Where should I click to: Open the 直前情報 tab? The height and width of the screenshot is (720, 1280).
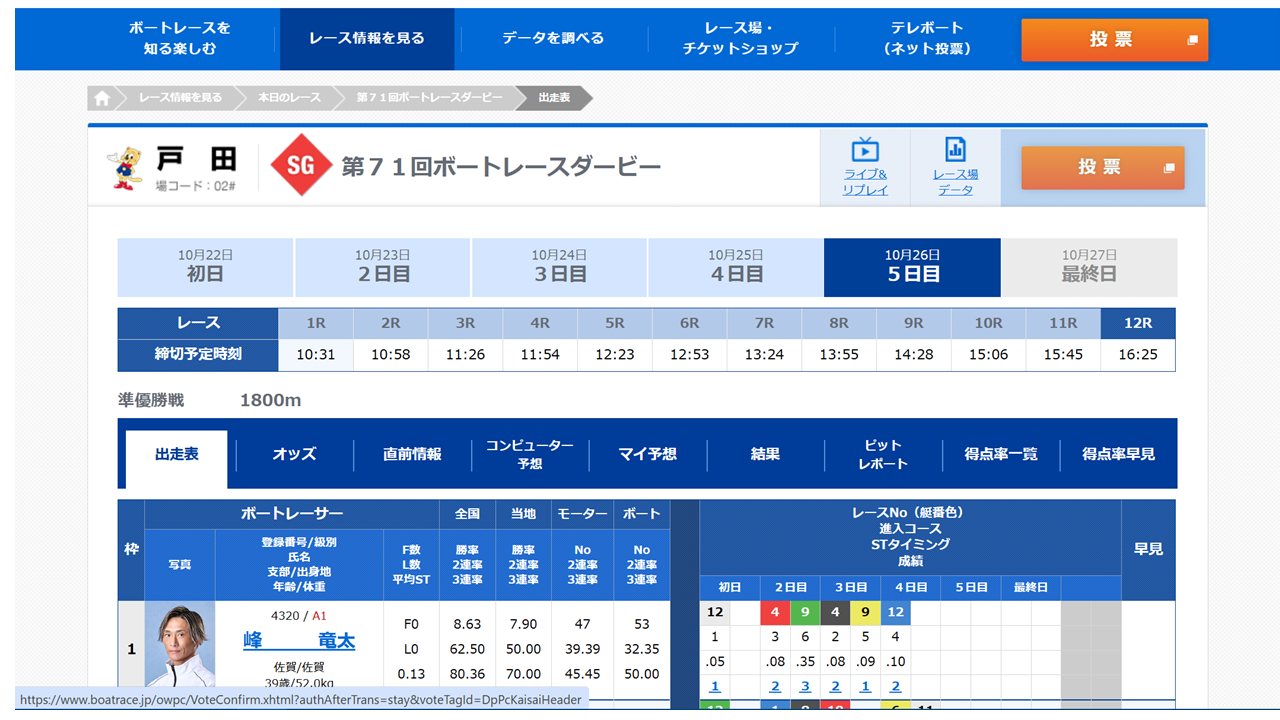pyautogui.click(x=412, y=454)
